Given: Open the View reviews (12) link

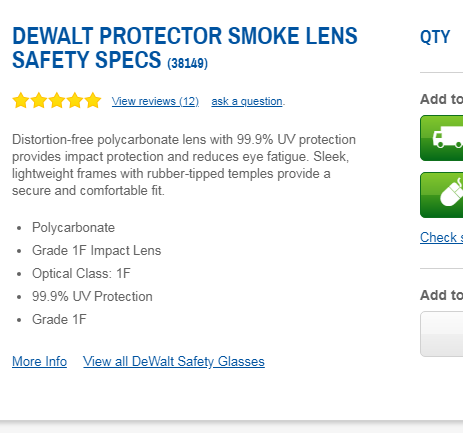Looking at the screenshot, I should click(155, 101).
